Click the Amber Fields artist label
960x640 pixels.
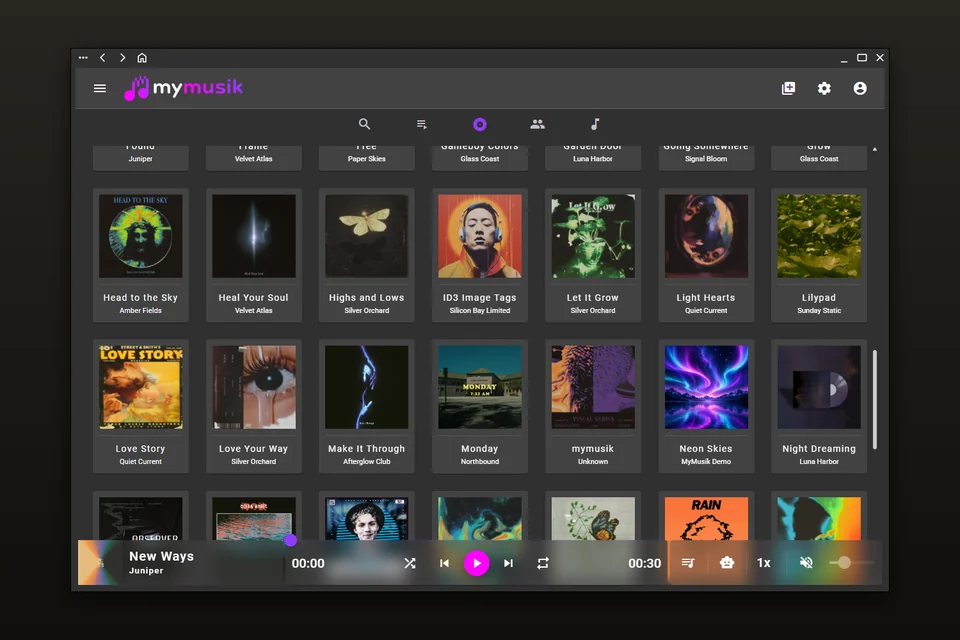[x=140, y=311]
